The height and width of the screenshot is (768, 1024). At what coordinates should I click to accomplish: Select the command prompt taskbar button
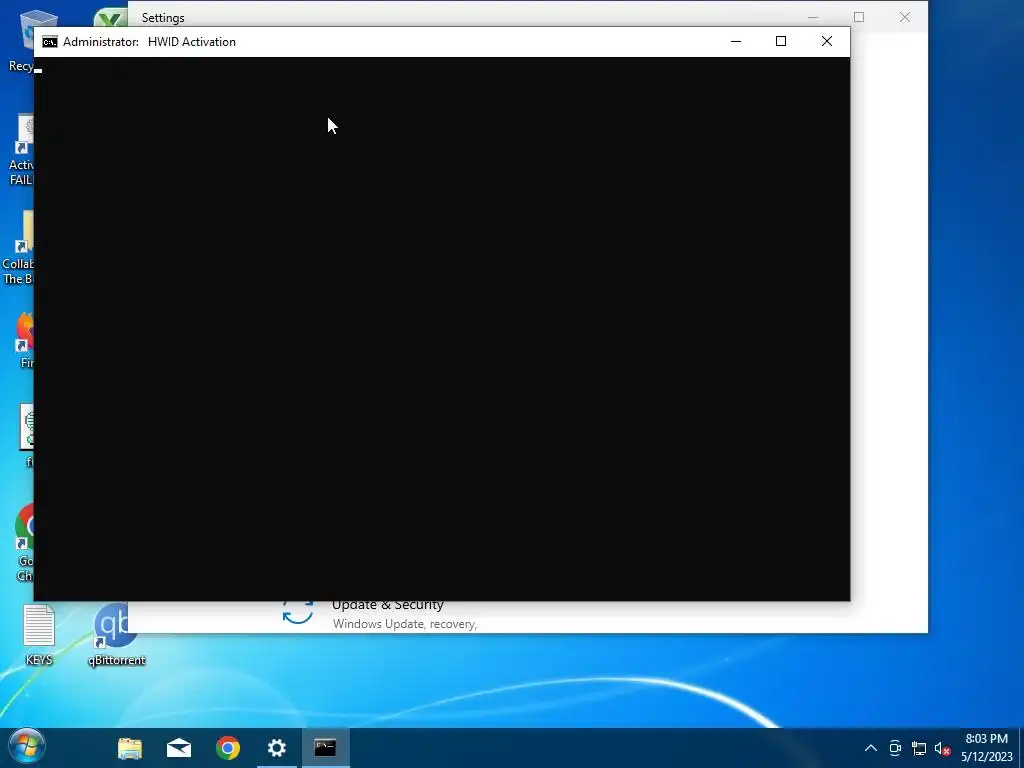point(325,748)
